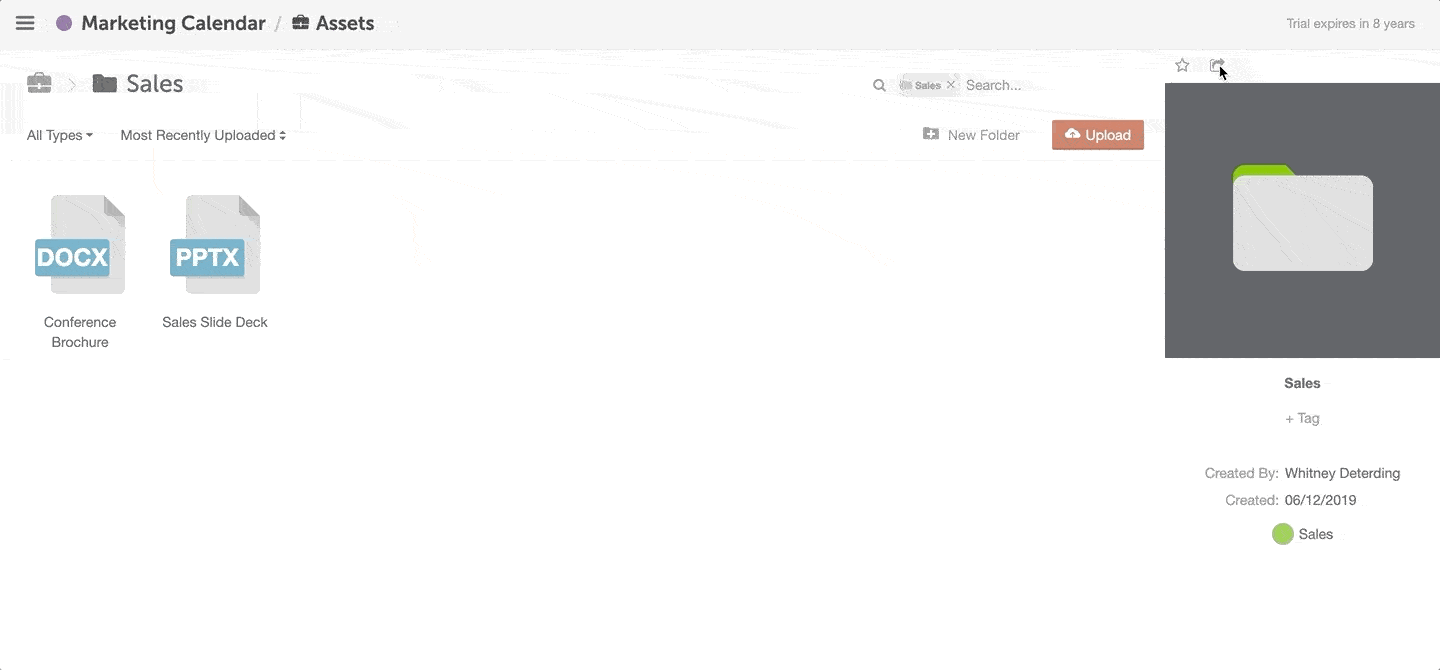
Task: Click the Upload button
Action: (x=1098, y=135)
